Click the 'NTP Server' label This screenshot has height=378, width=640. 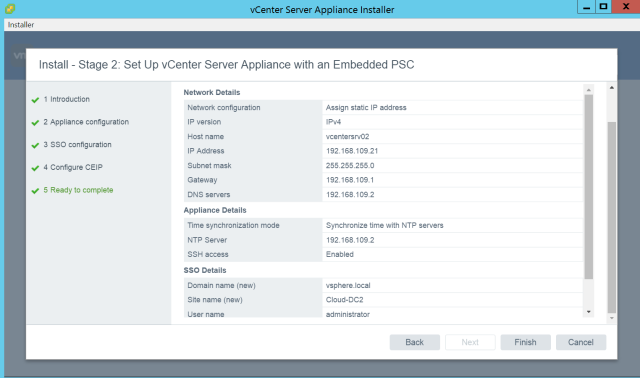(x=207, y=240)
